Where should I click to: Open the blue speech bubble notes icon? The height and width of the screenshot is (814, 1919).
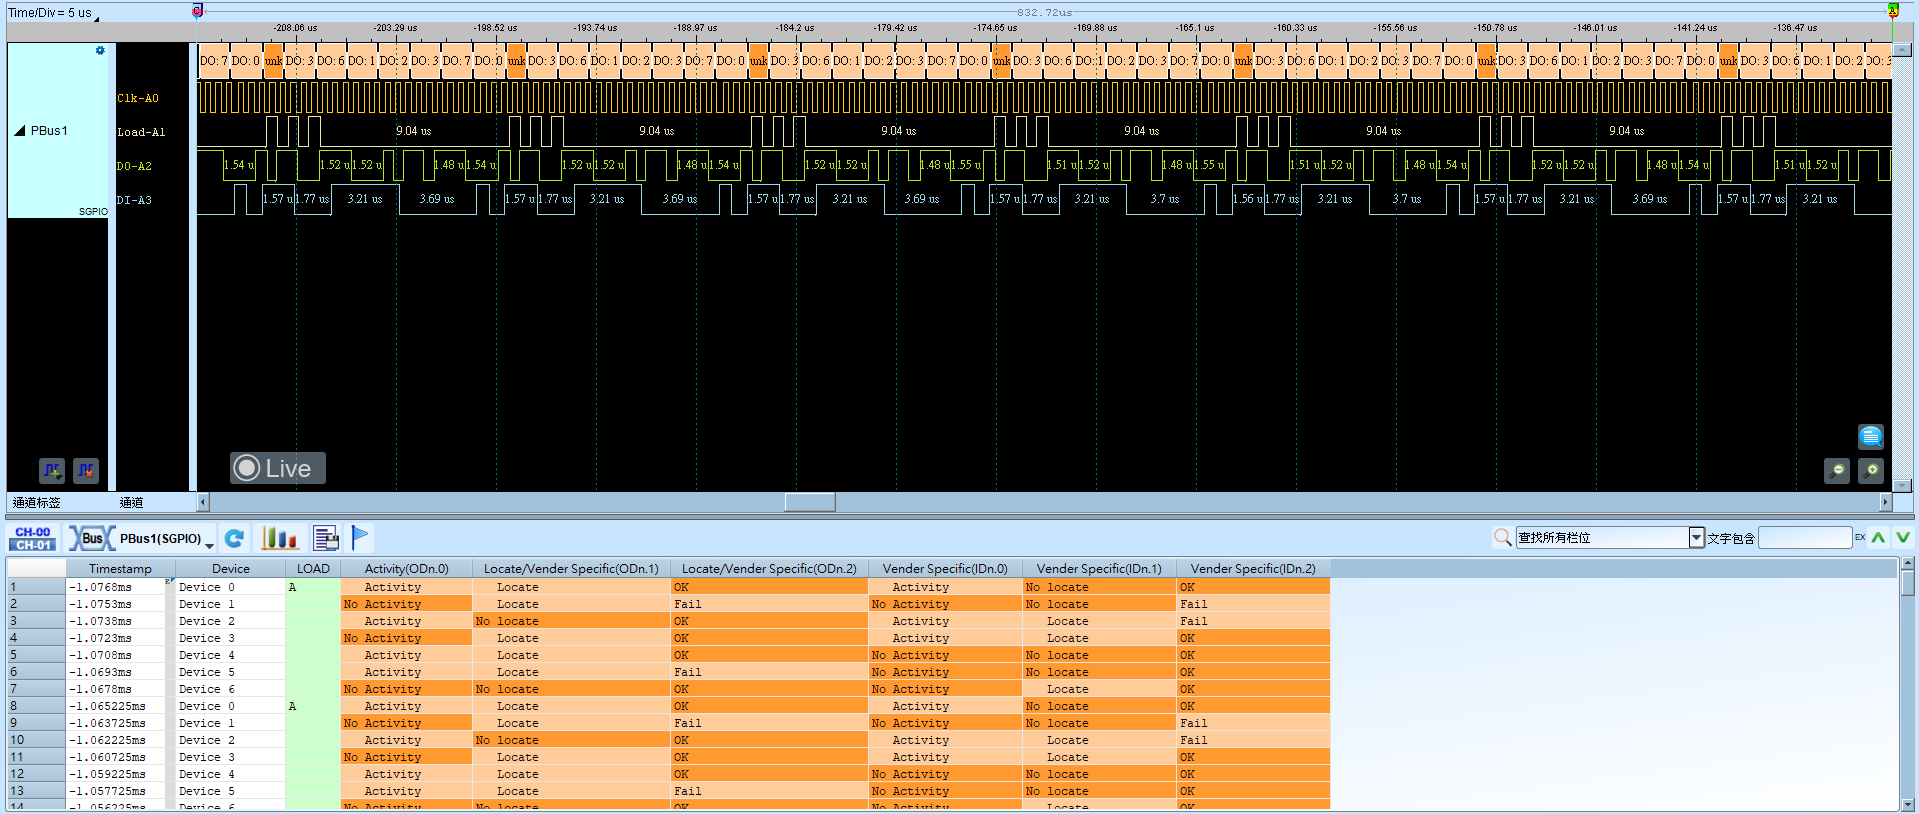[1871, 437]
